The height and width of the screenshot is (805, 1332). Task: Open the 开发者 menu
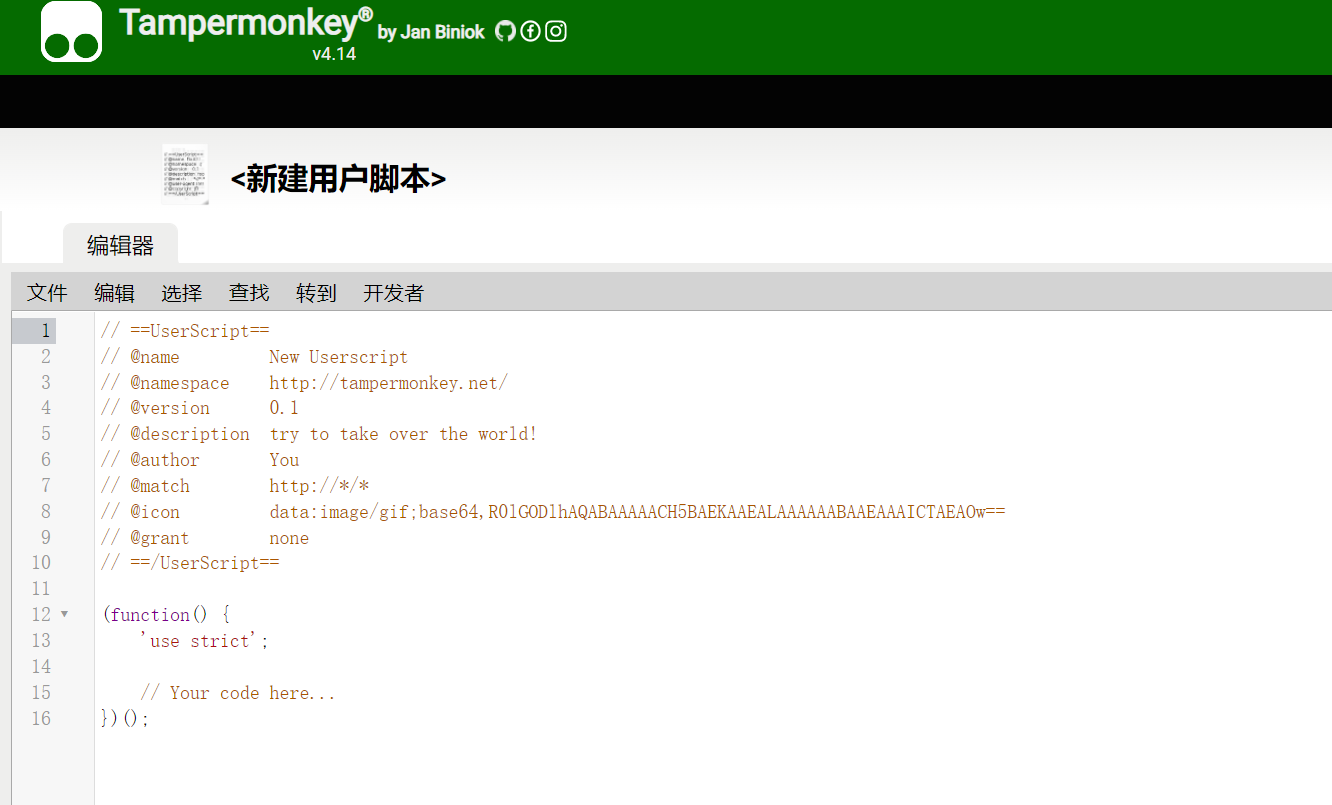pyautogui.click(x=393, y=293)
